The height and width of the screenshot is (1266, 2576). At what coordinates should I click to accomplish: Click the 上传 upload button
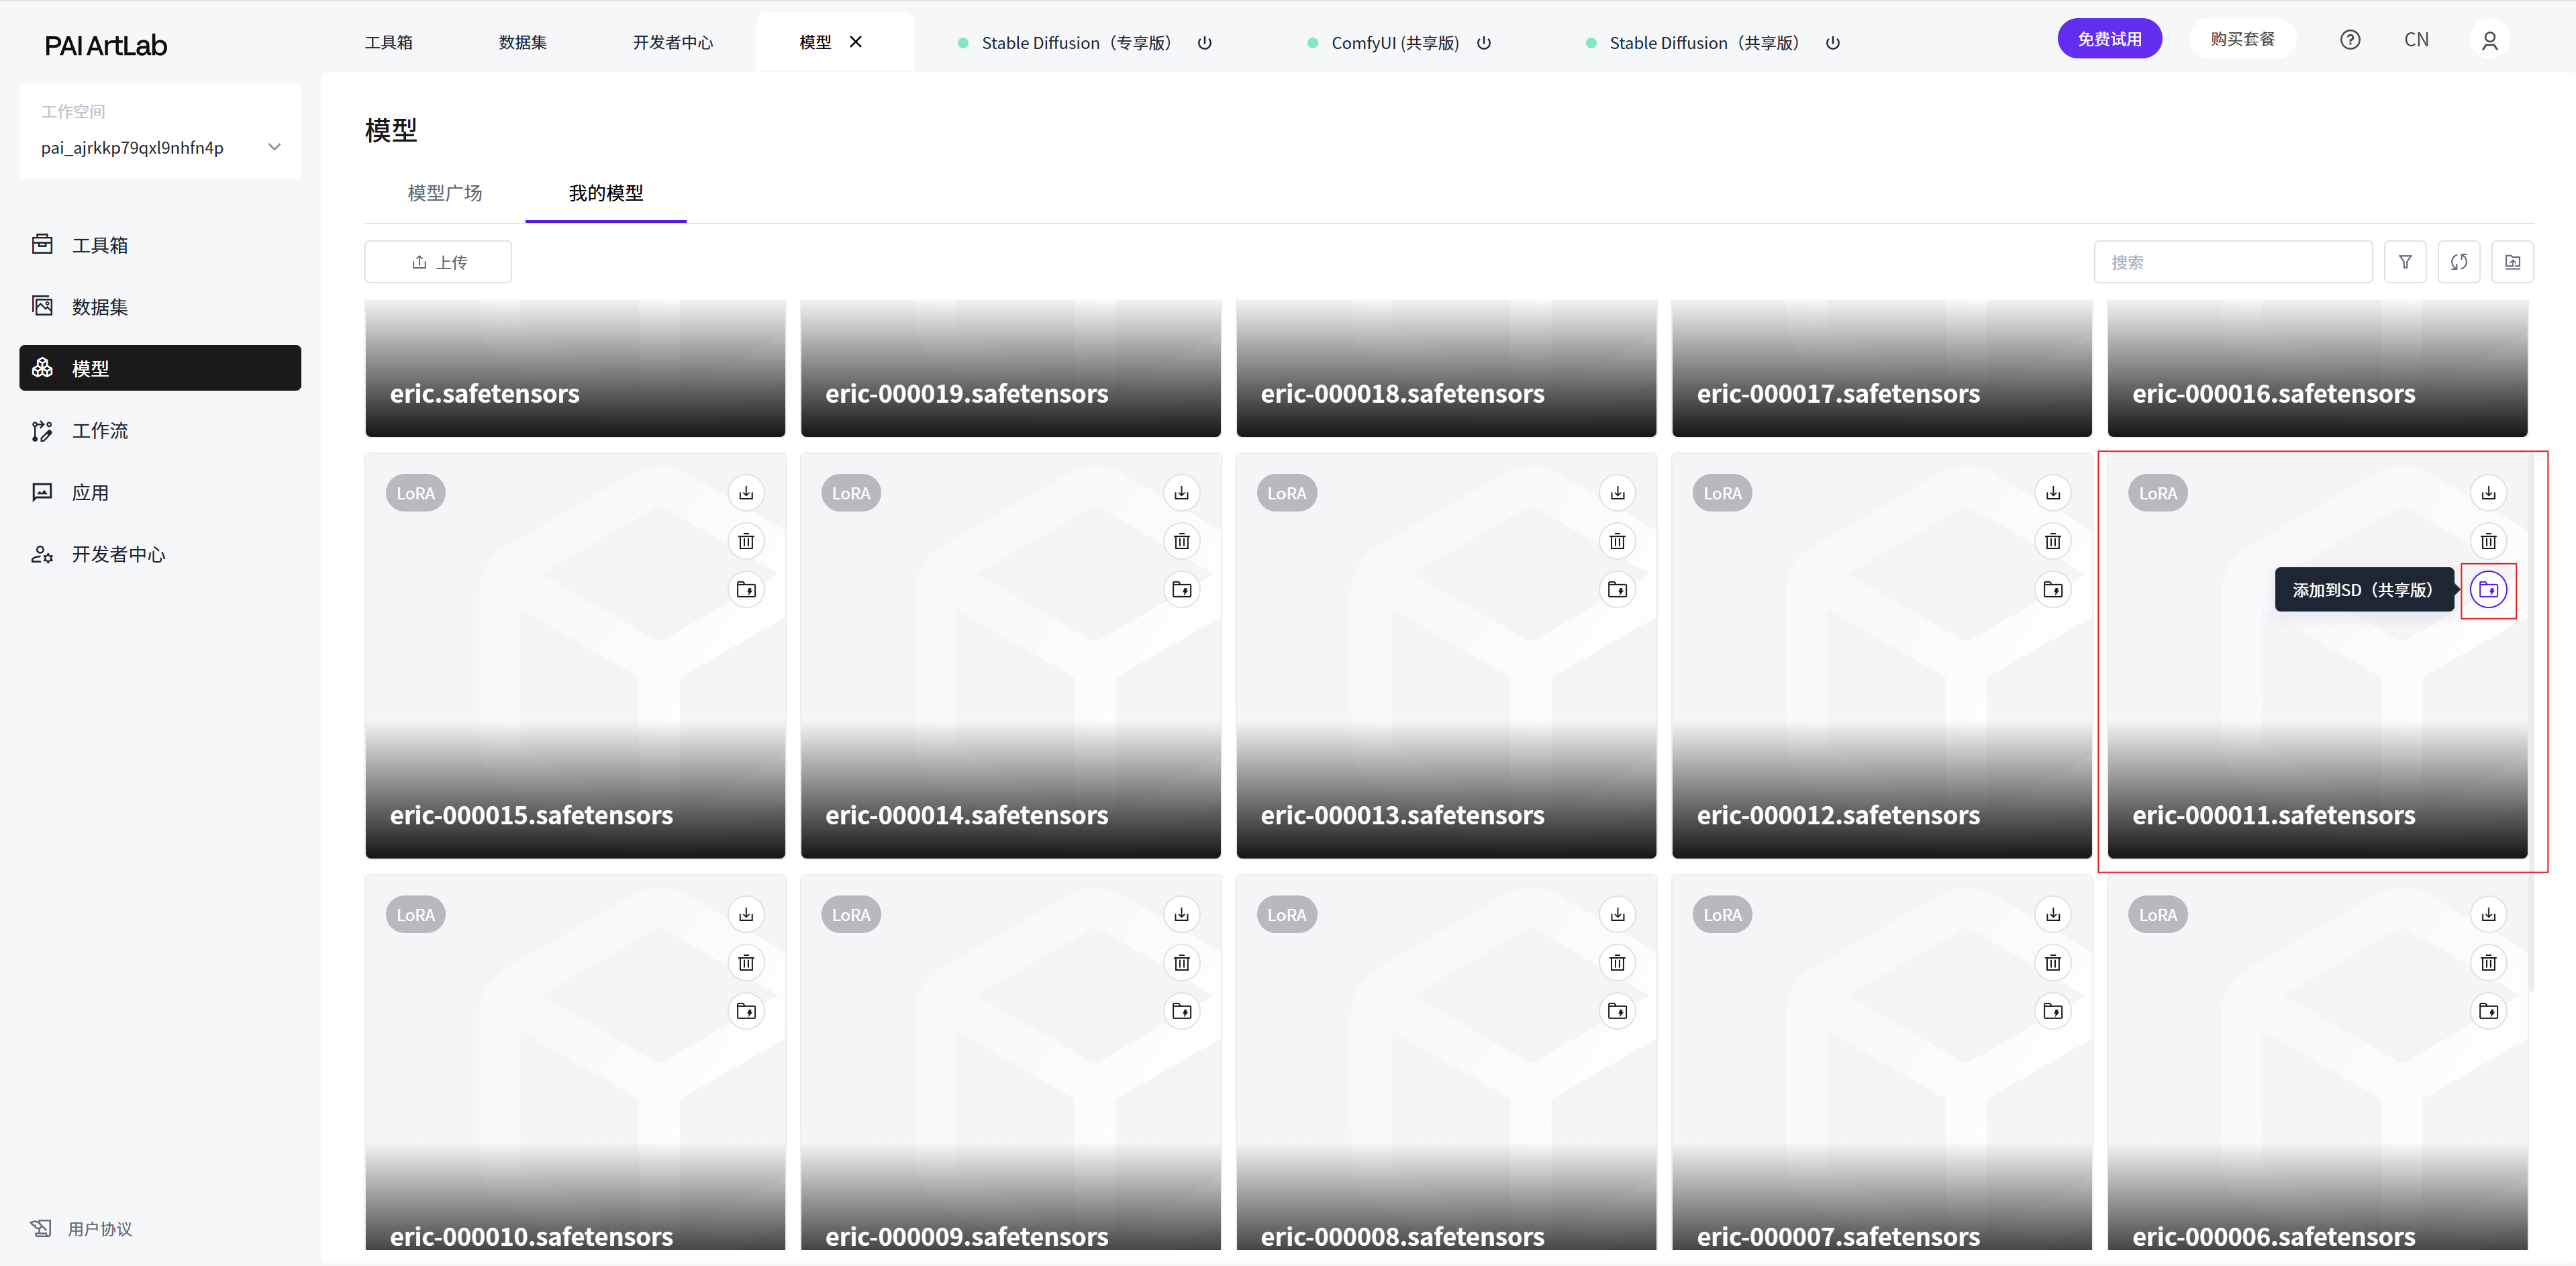point(438,262)
